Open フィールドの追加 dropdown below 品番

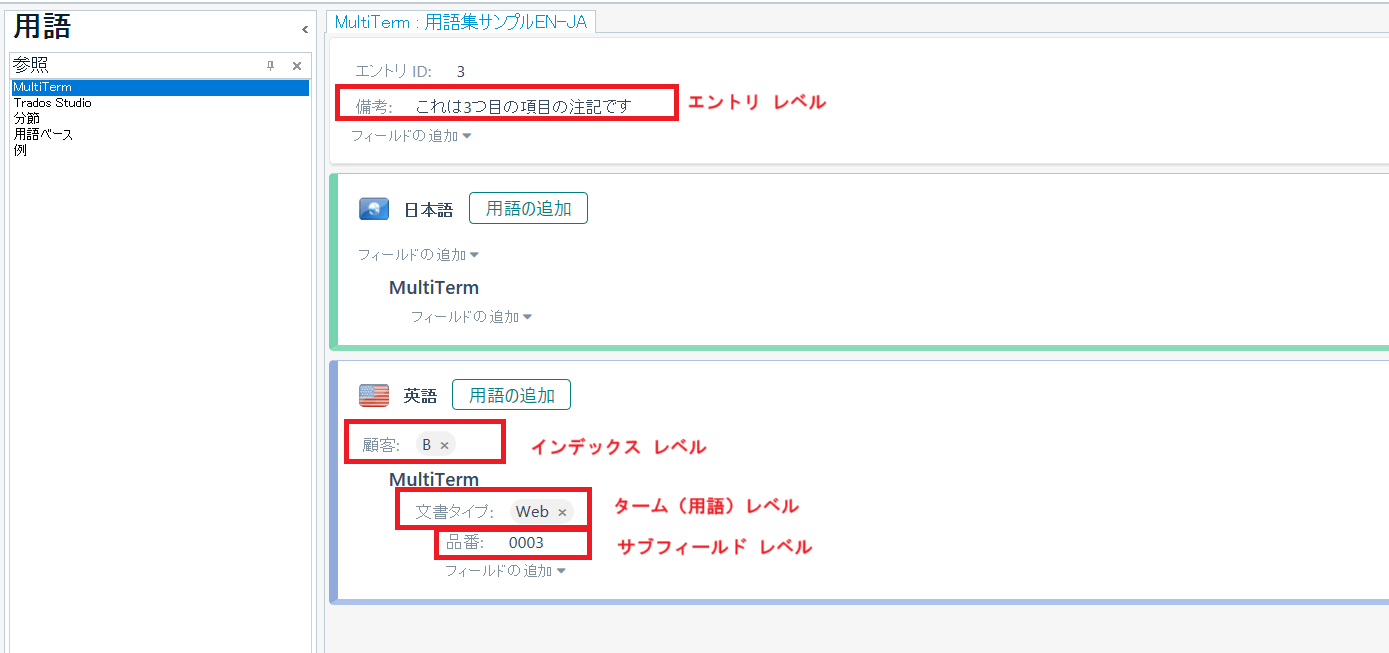(x=505, y=571)
